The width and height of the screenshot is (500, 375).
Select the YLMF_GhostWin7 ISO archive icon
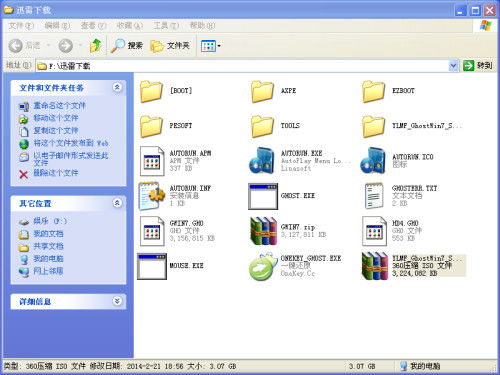click(x=375, y=266)
